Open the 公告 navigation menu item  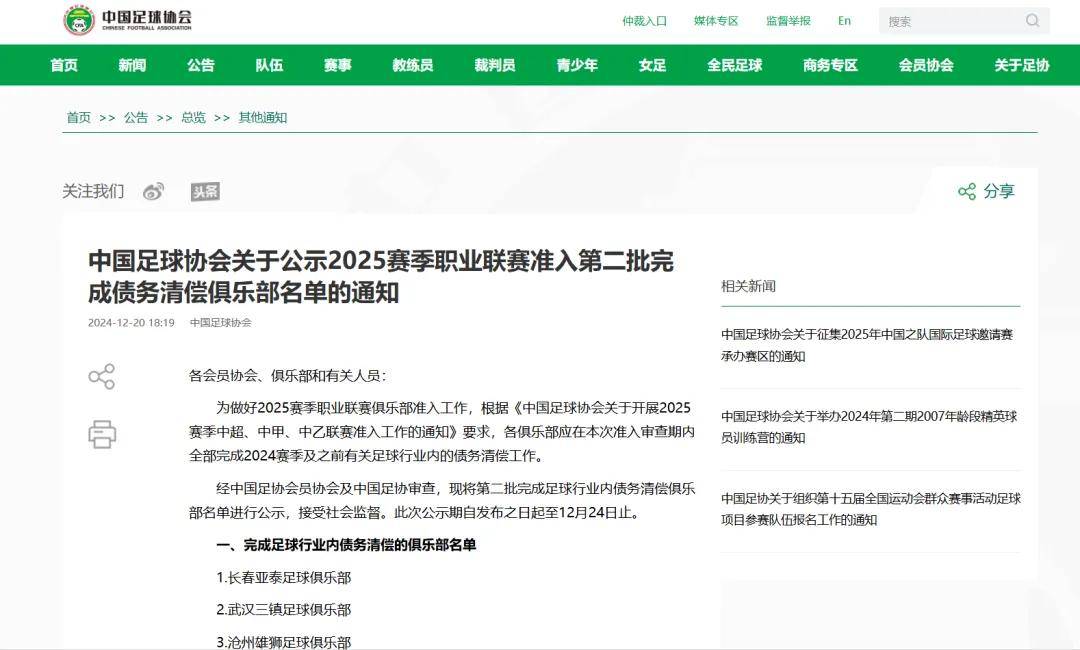point(201,65)
